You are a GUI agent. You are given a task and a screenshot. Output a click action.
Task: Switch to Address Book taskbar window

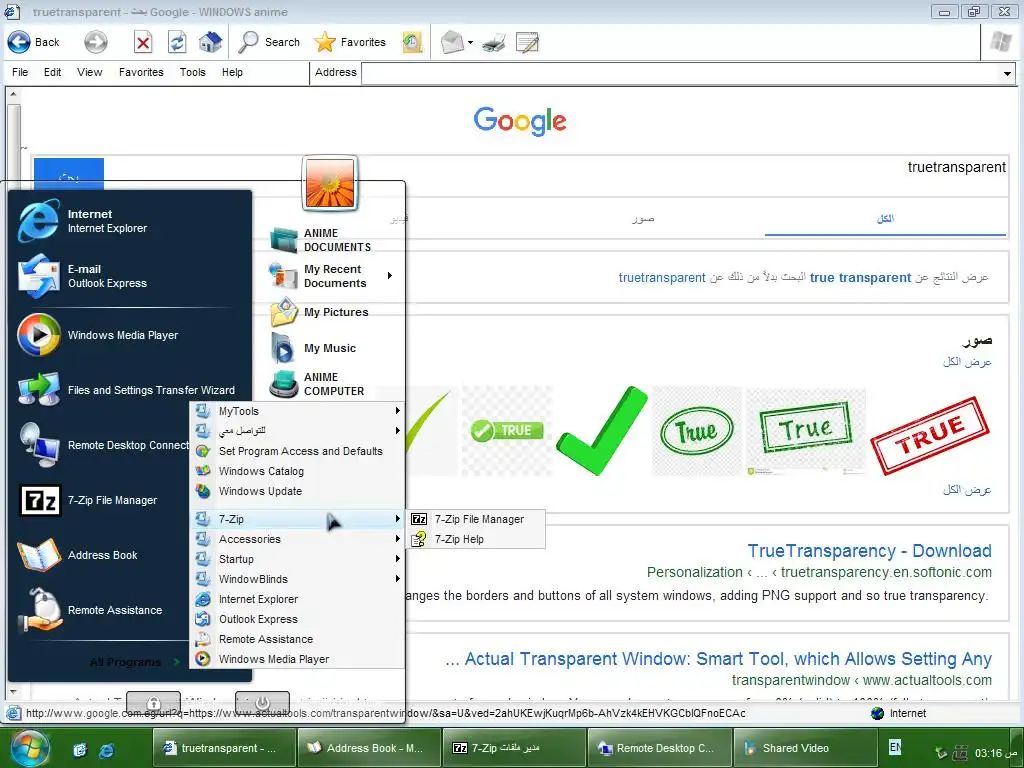pos(368,748)
